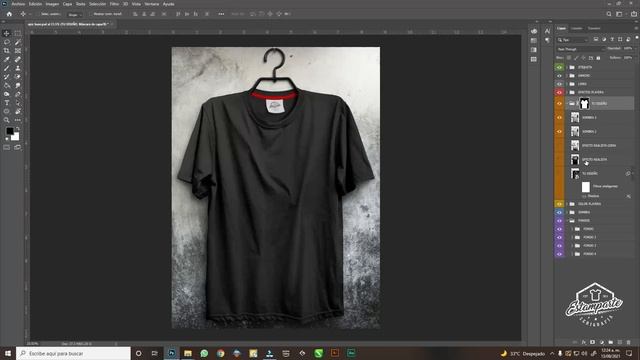The height and width of the screenshot is (360, 640).
Task: Expand the COLOR PLAYERA group
Action: click(567, 204)
